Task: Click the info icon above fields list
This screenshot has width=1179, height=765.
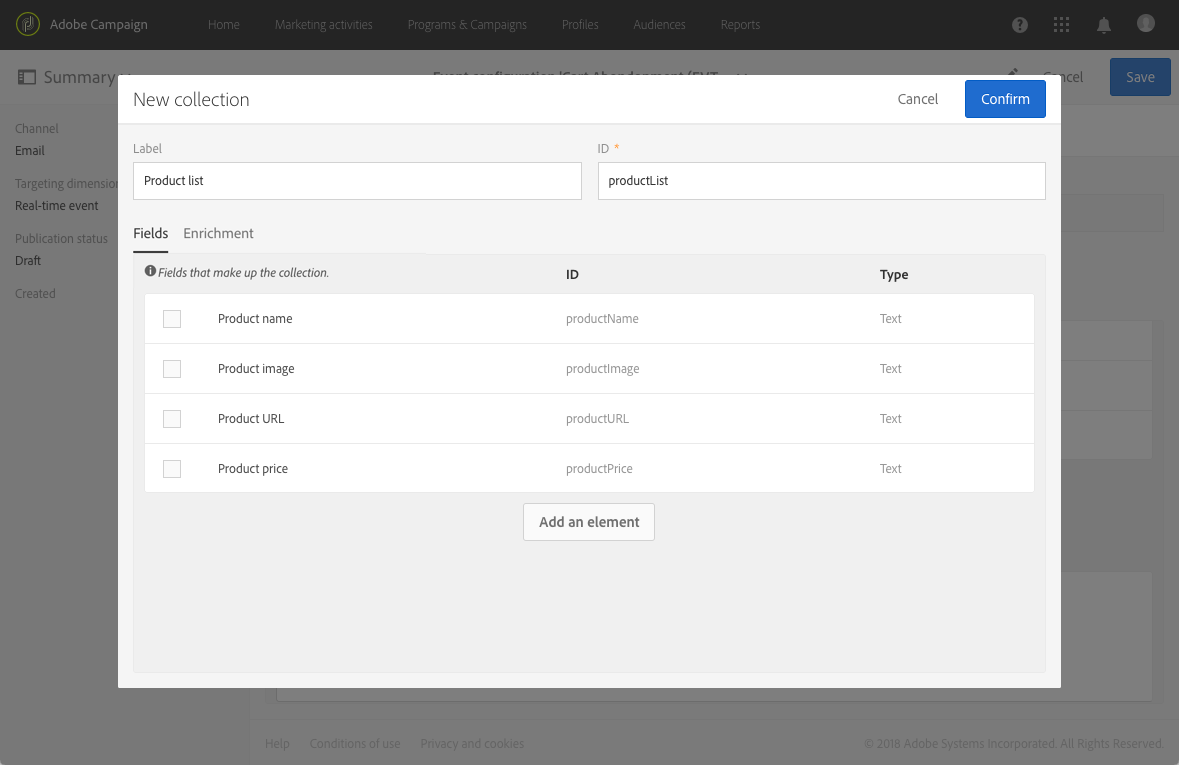Action: point(150,271)
